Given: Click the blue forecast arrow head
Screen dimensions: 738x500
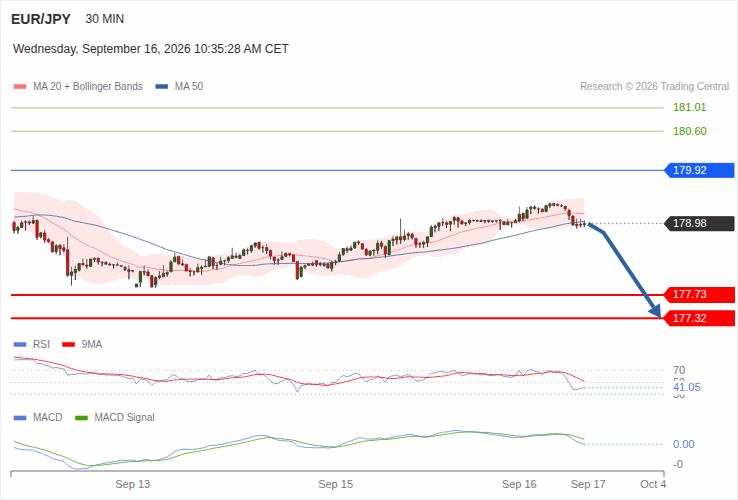Looking at the screenshot, I should (x=656, y=311).
